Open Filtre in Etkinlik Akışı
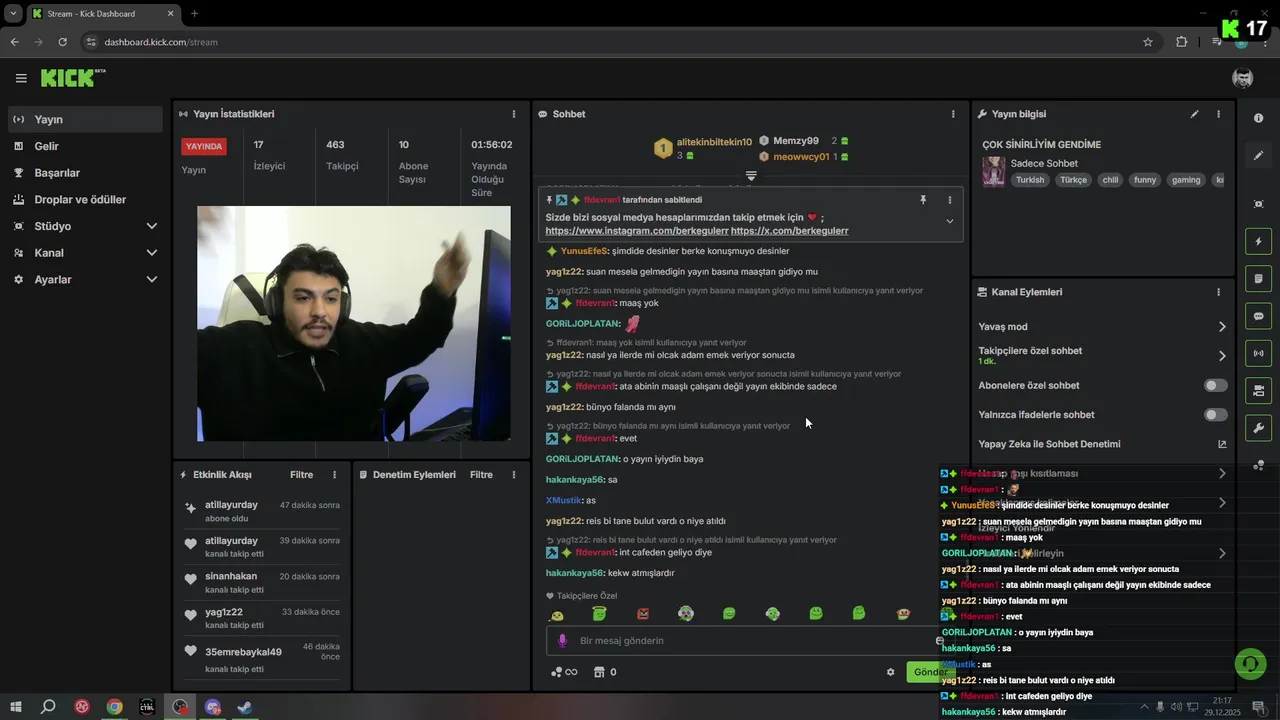 coord(301,475)
